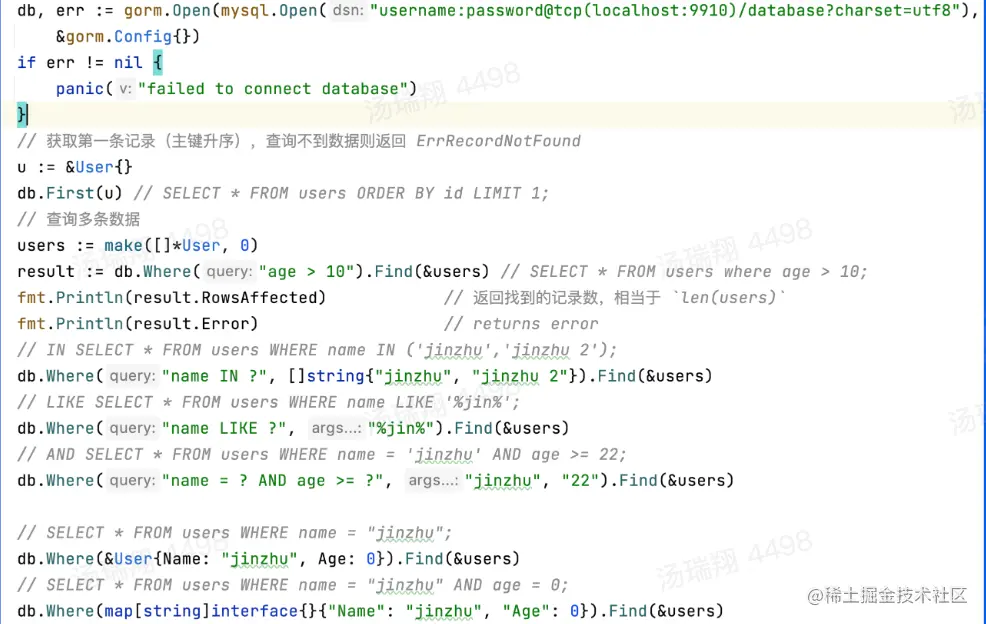Click the comment "查询多条数据"
986x624 pixels.
[x=79, y=220]
